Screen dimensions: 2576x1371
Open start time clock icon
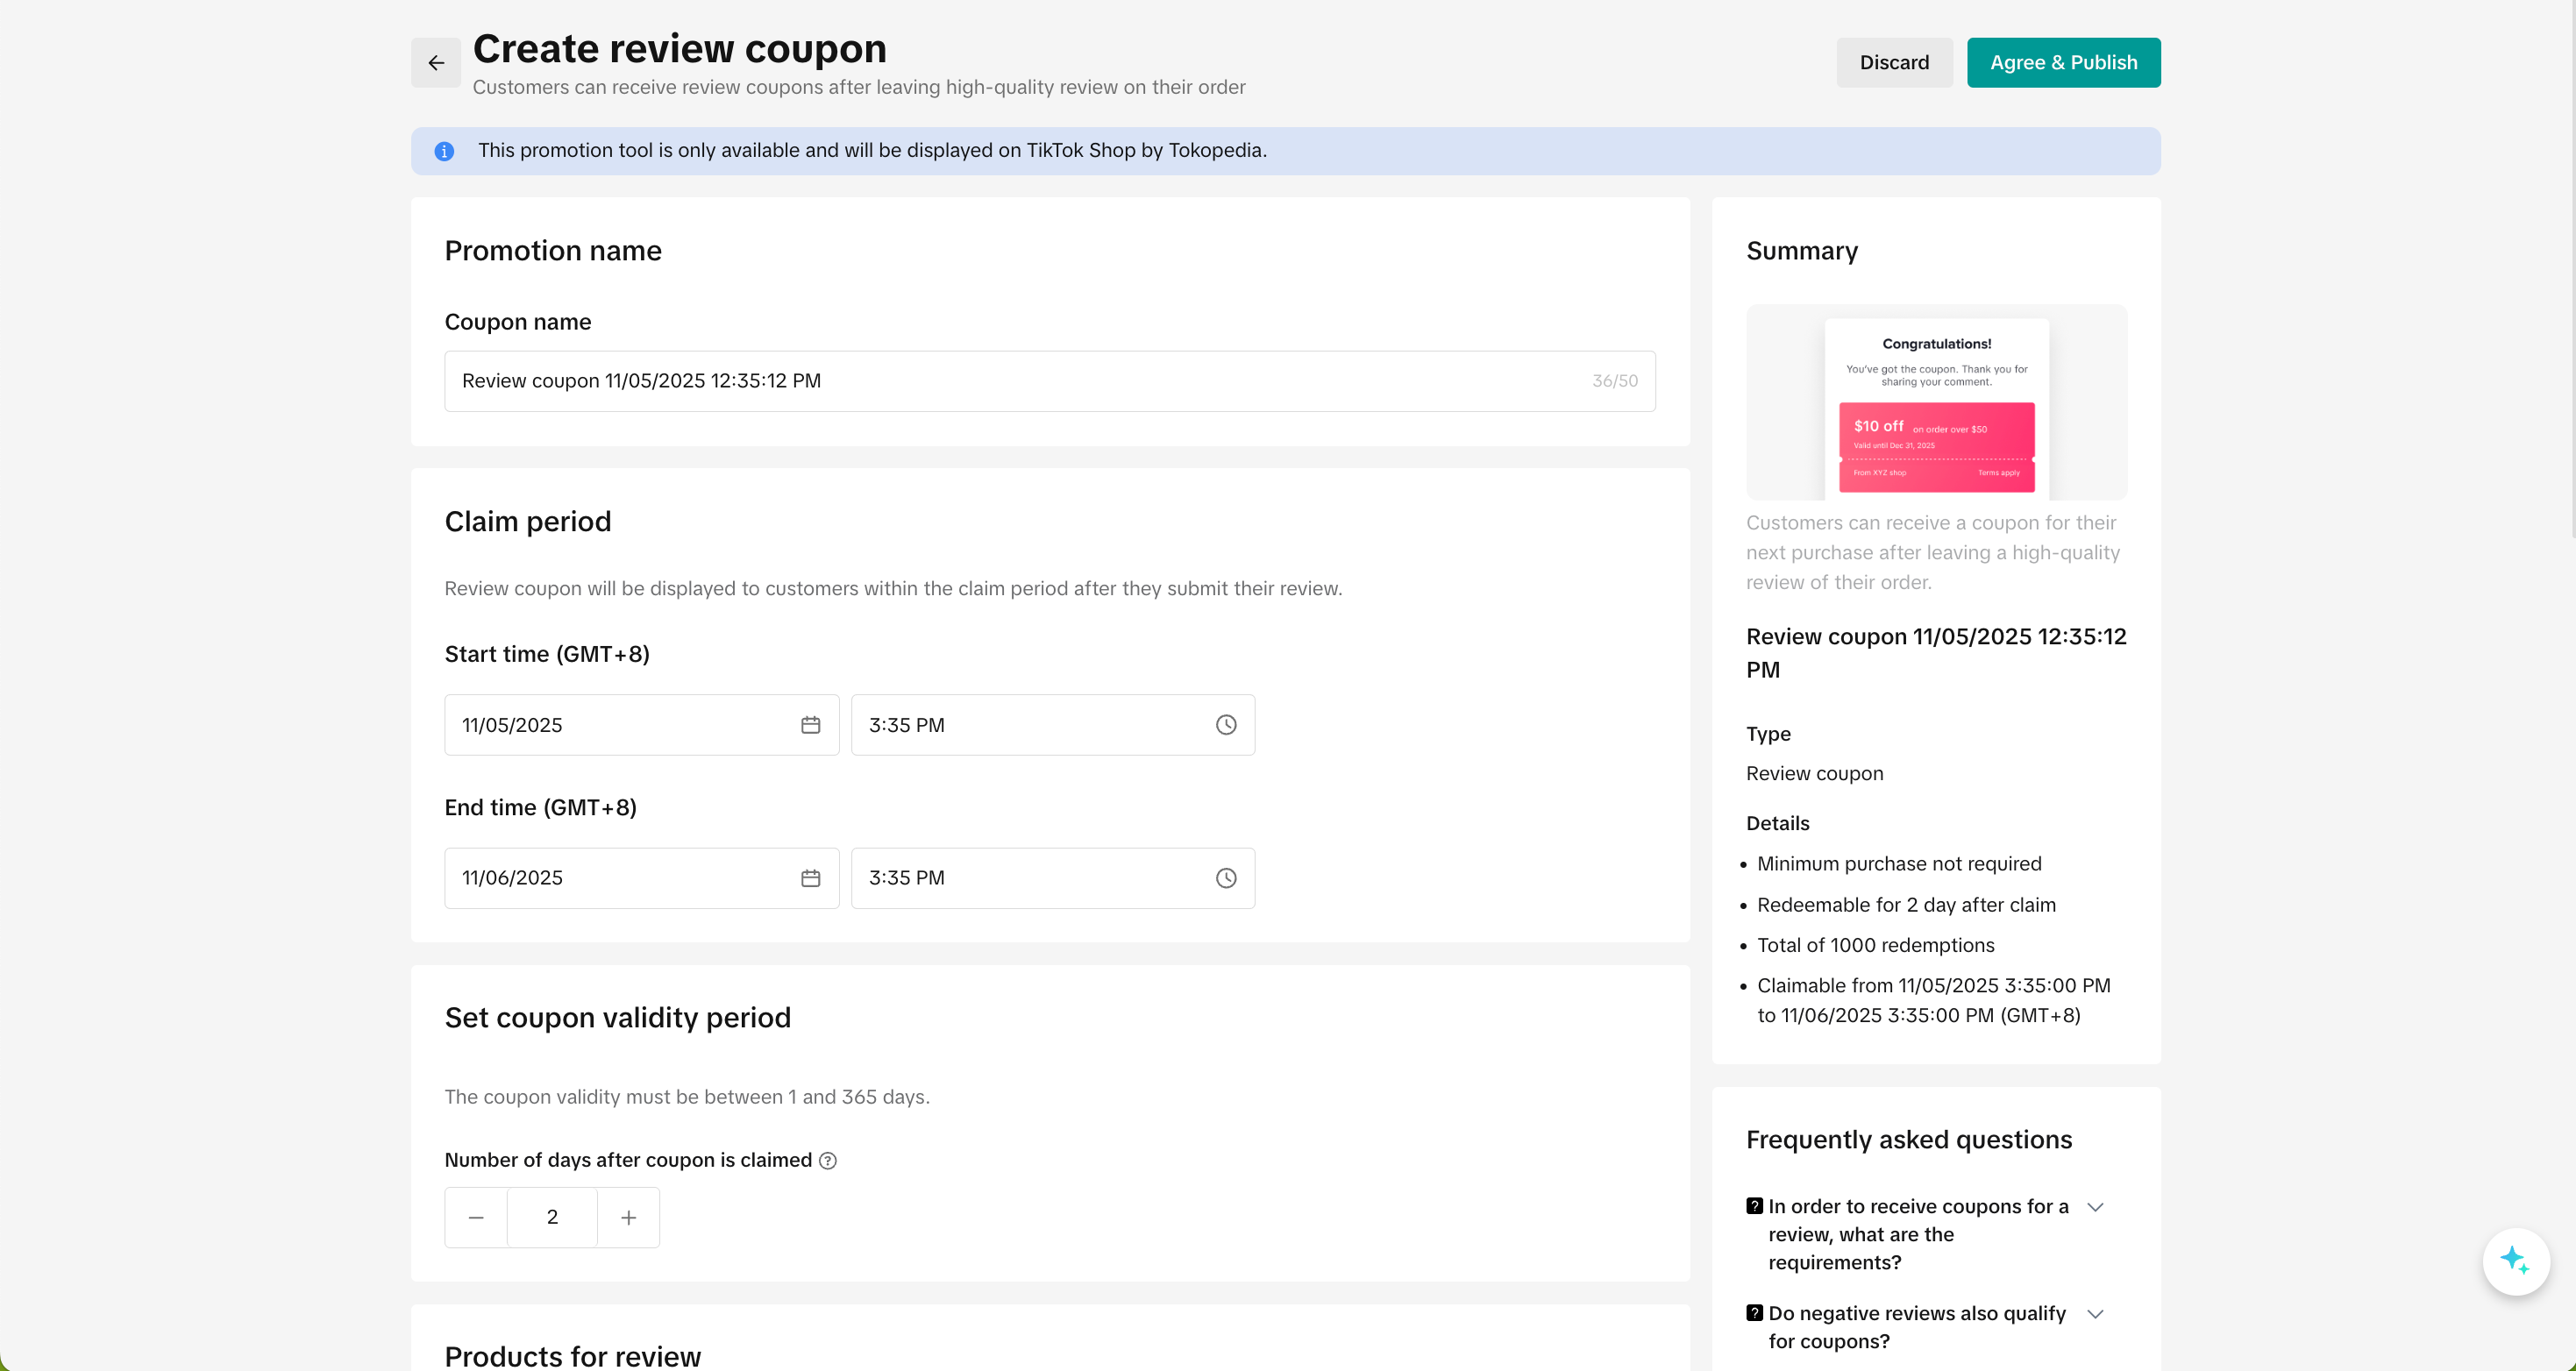(x=1226, y=725)
